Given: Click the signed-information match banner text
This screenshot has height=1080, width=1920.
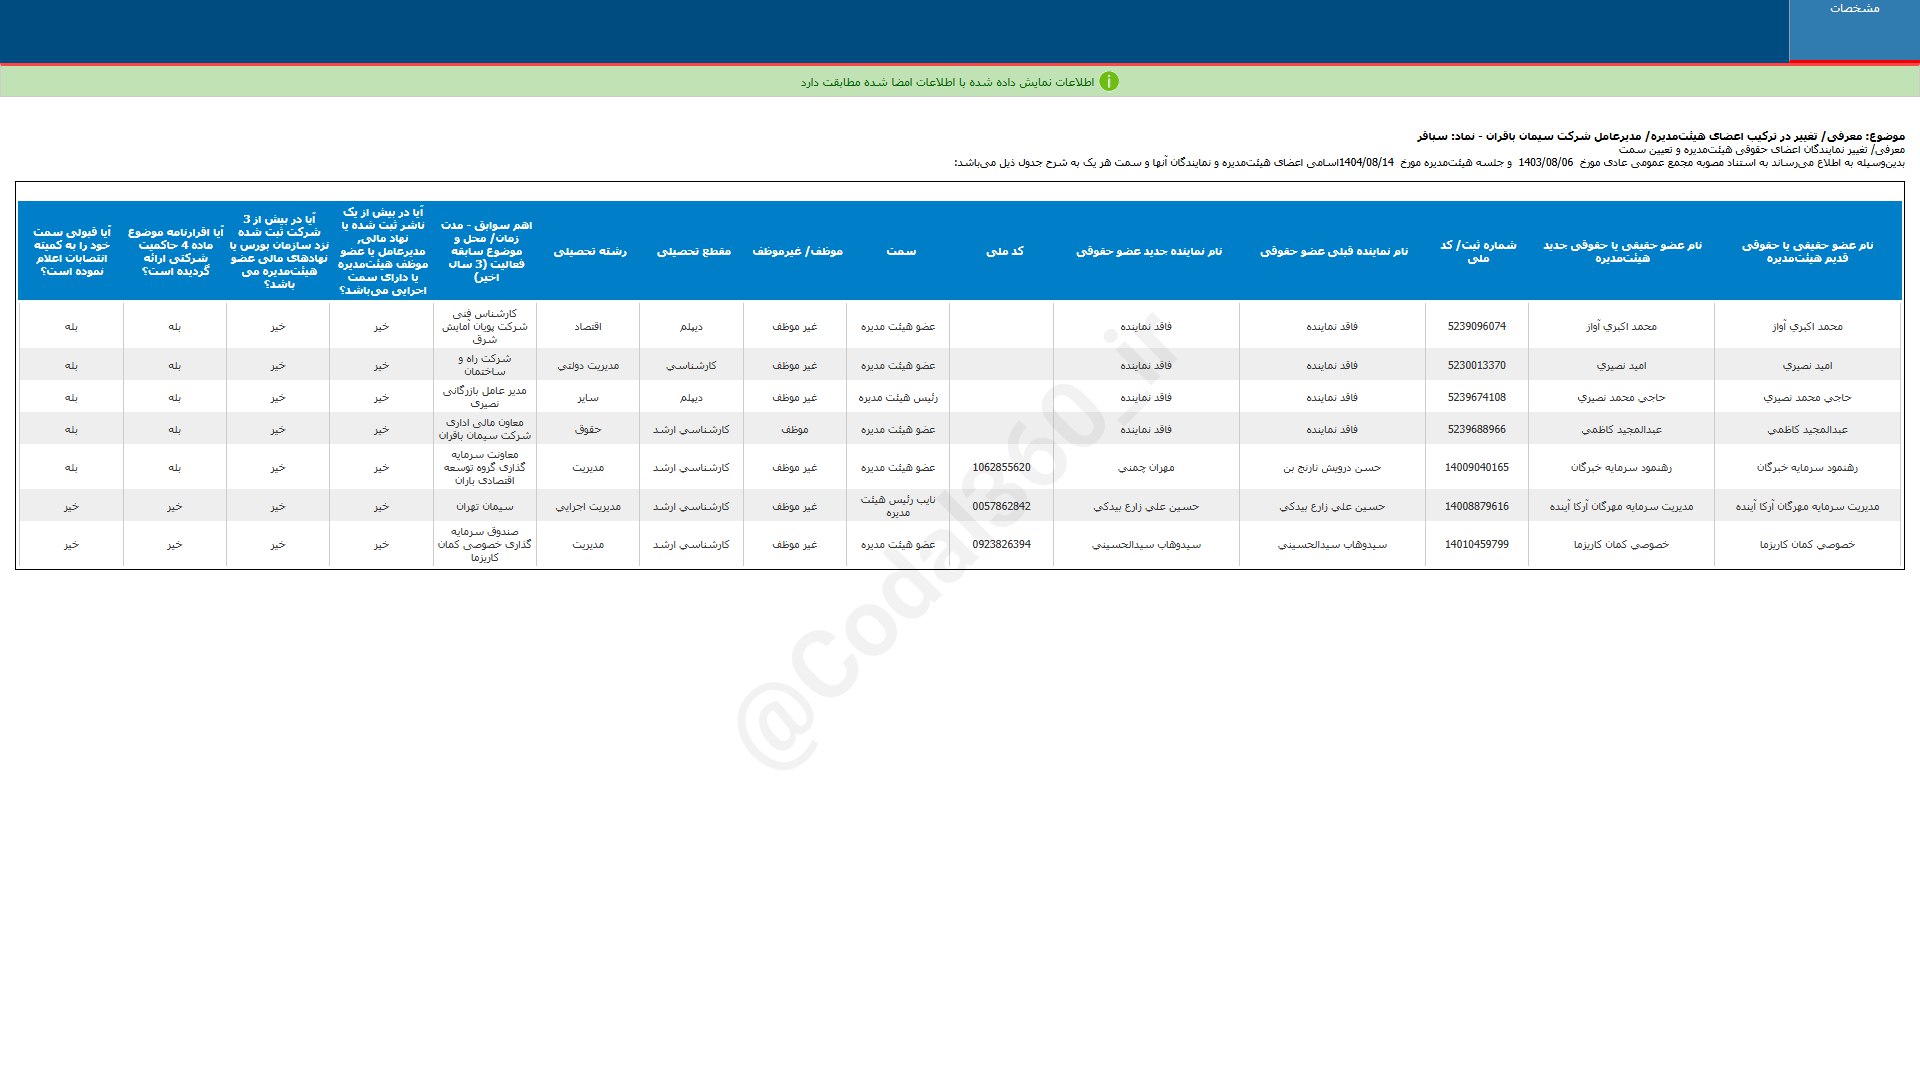Looking at the screenshot, I should tap(947, 82).
